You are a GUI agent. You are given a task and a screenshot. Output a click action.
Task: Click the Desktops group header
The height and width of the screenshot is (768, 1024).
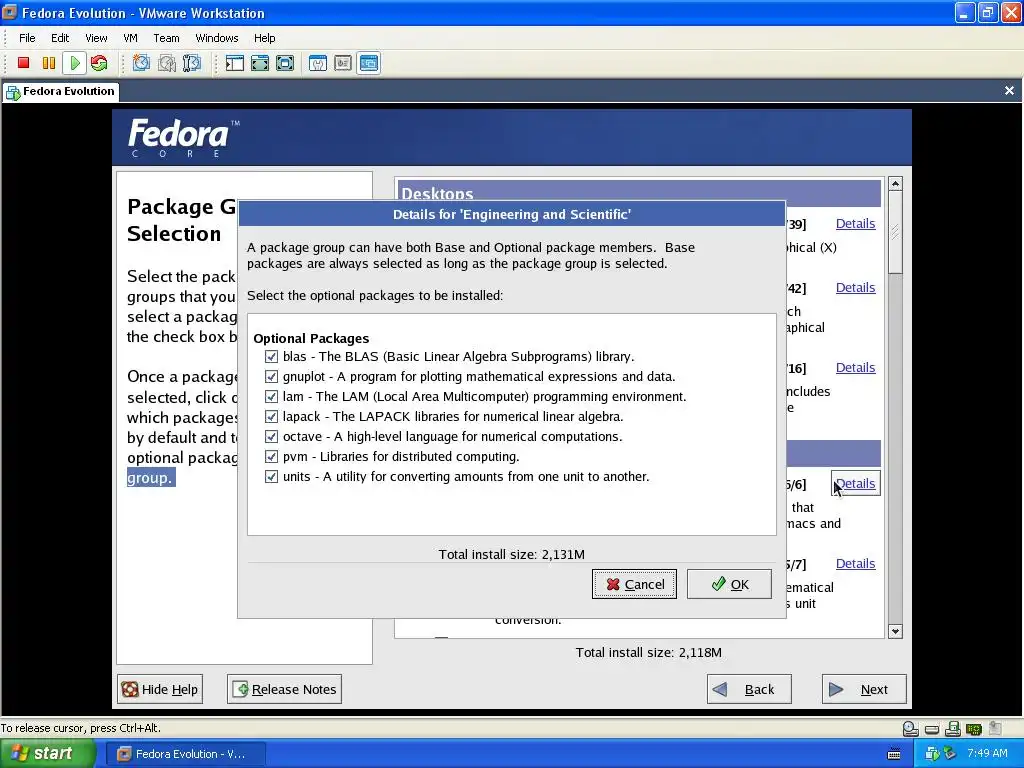click(x=639, y=193)
